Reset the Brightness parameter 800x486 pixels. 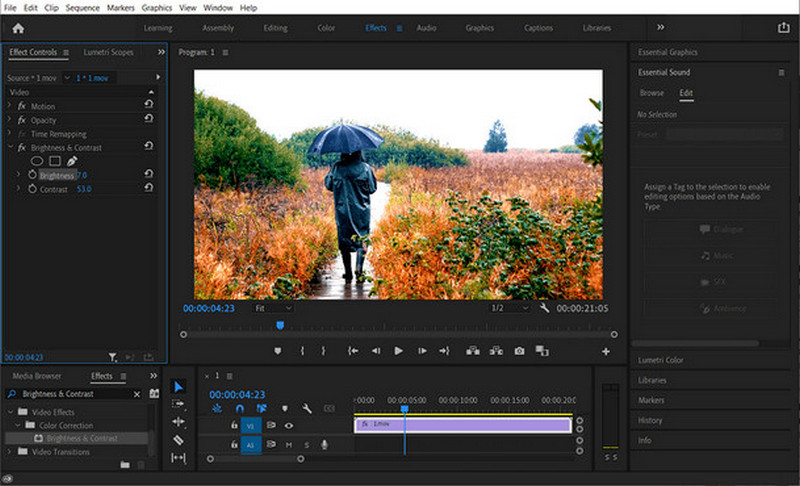148,173
